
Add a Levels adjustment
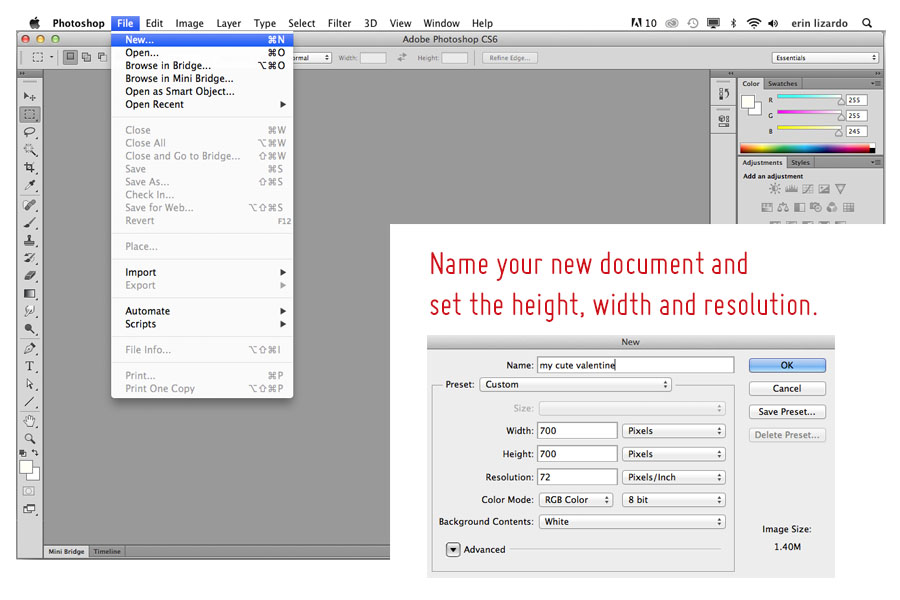click(x=792, y=189)
